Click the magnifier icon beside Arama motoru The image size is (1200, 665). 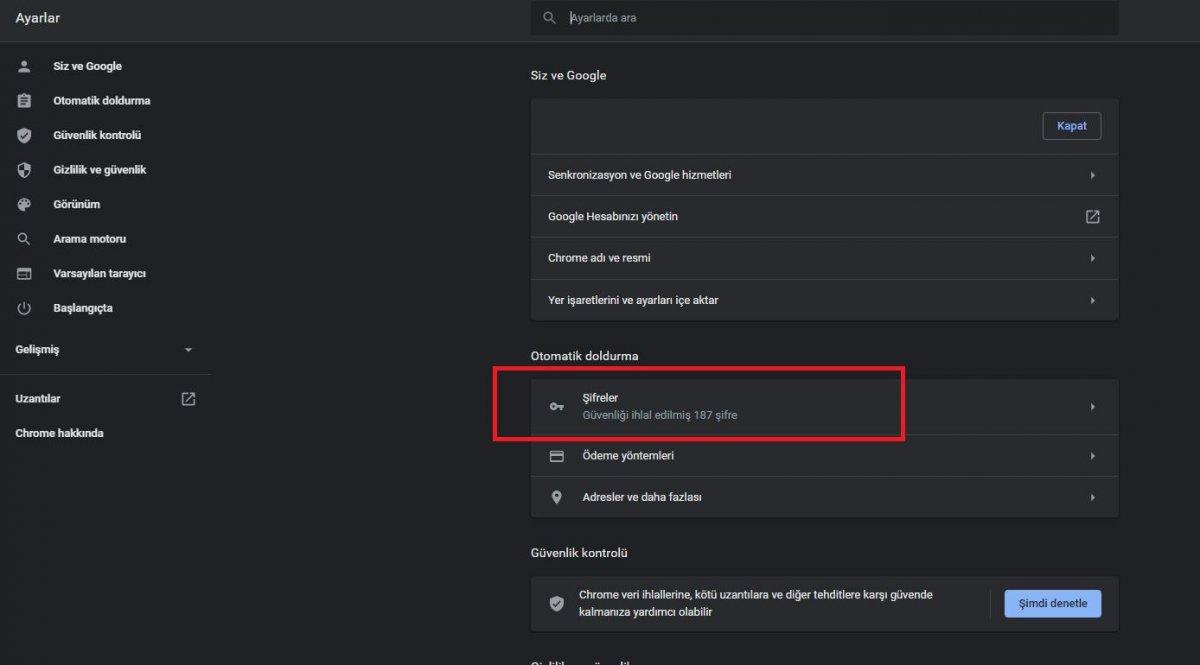(24, 239)
